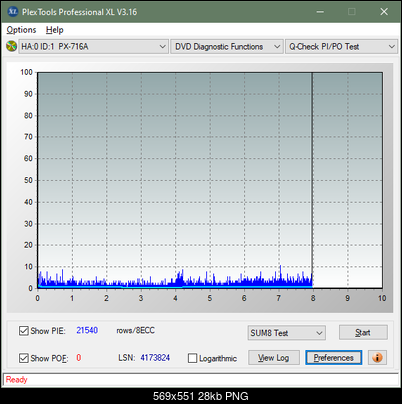
Task: Click the PIE value 21540
Action: pyautogui.click(x=87, y=330)
